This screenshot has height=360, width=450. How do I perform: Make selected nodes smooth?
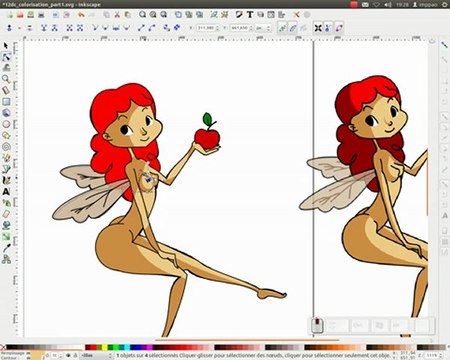tap(105, 28)
